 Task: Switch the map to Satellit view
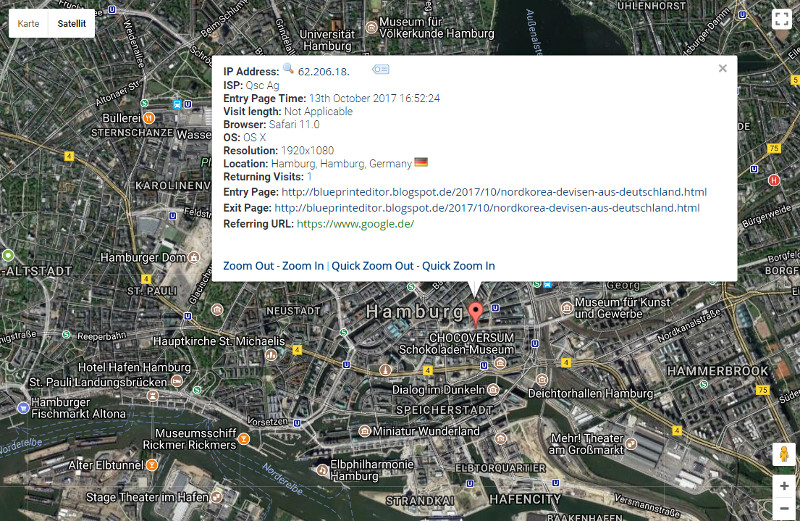point(71,23)
